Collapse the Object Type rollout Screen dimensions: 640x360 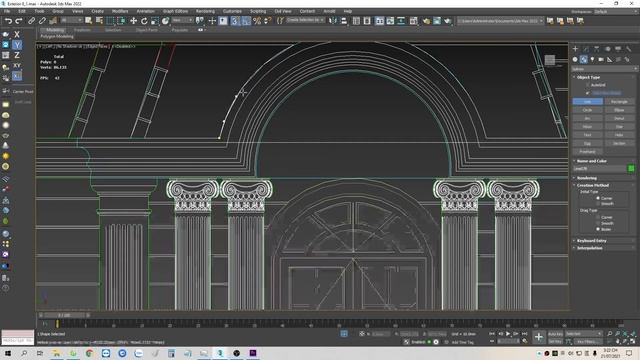click(588, 77)
